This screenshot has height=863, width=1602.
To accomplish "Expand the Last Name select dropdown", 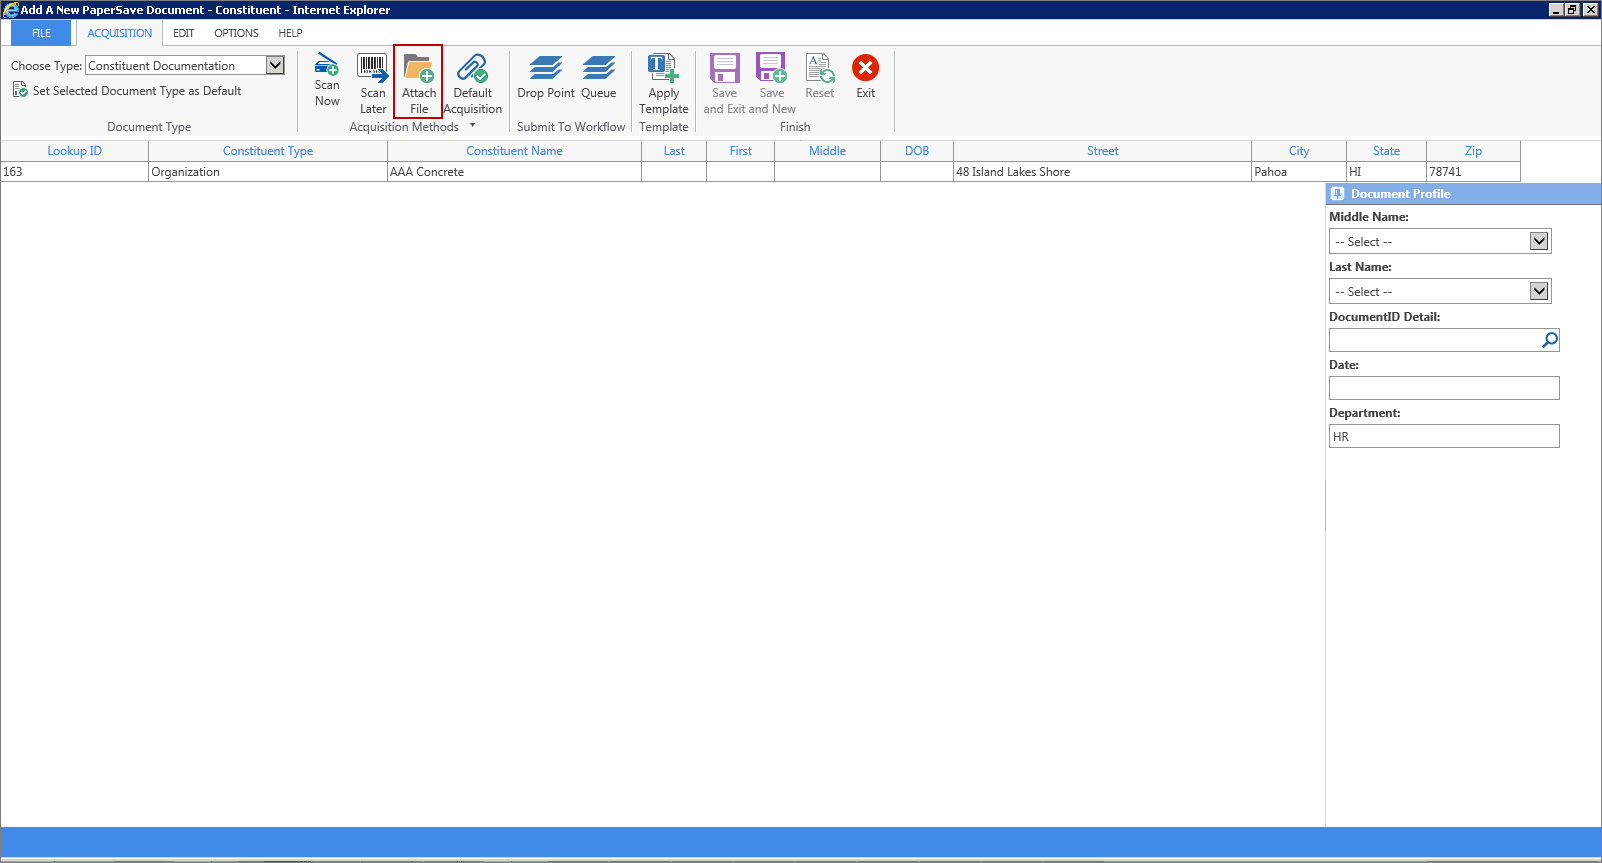I will pos(1539,291).
